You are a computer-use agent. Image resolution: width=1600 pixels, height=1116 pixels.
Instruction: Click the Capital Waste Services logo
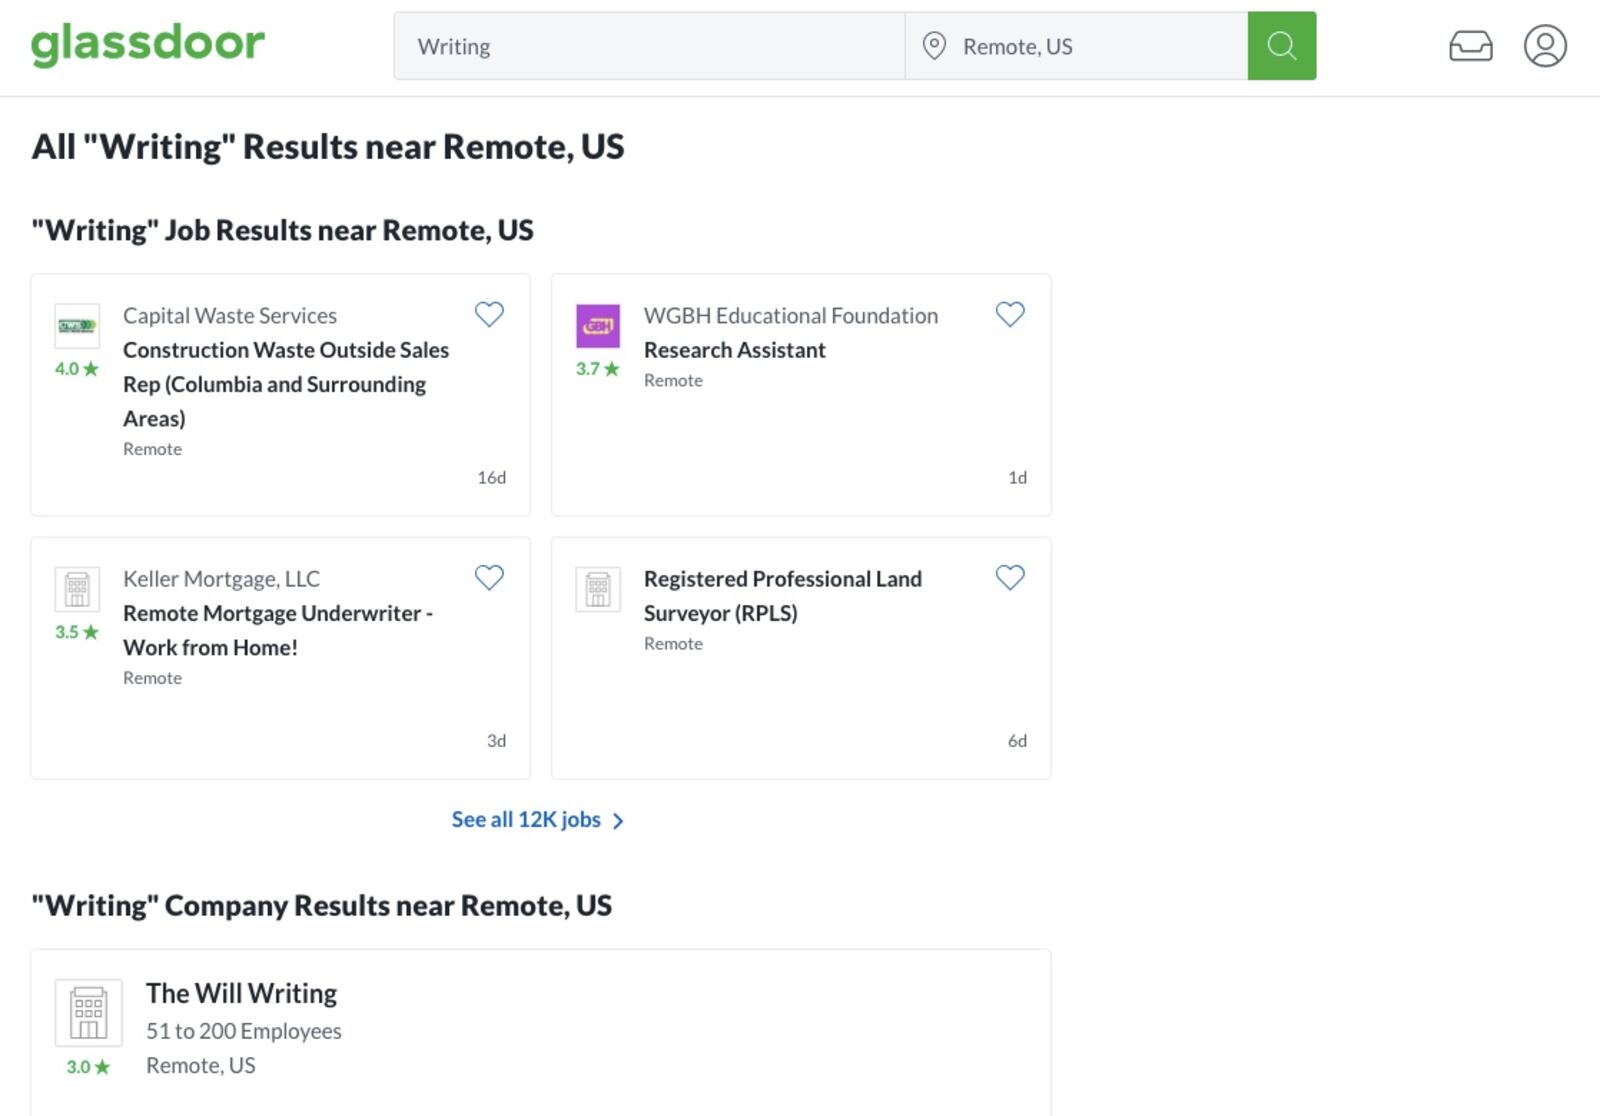[77, 326]
